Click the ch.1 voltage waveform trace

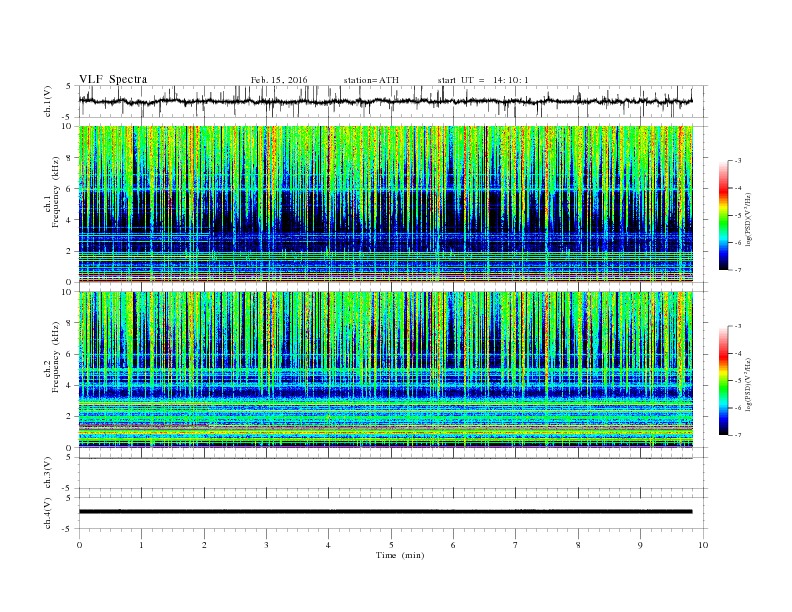coord(385,101)
